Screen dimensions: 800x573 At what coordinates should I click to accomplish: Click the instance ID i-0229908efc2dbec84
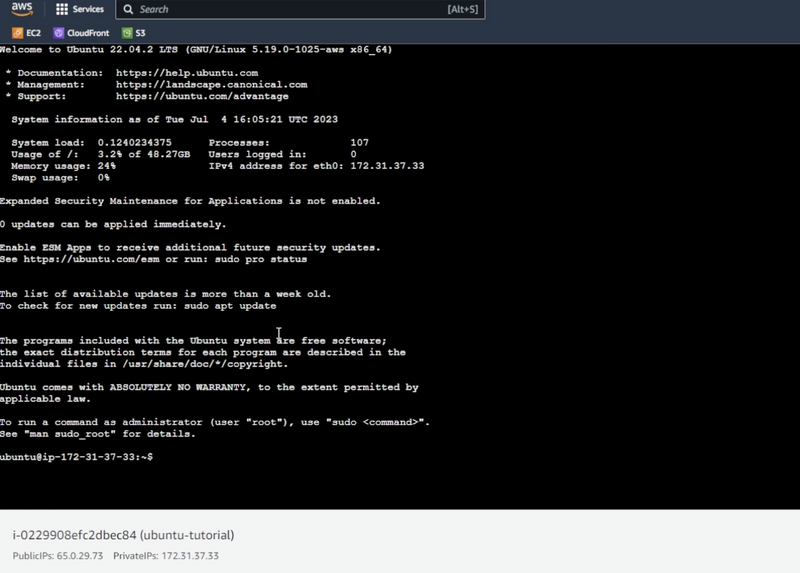point(74,535)
